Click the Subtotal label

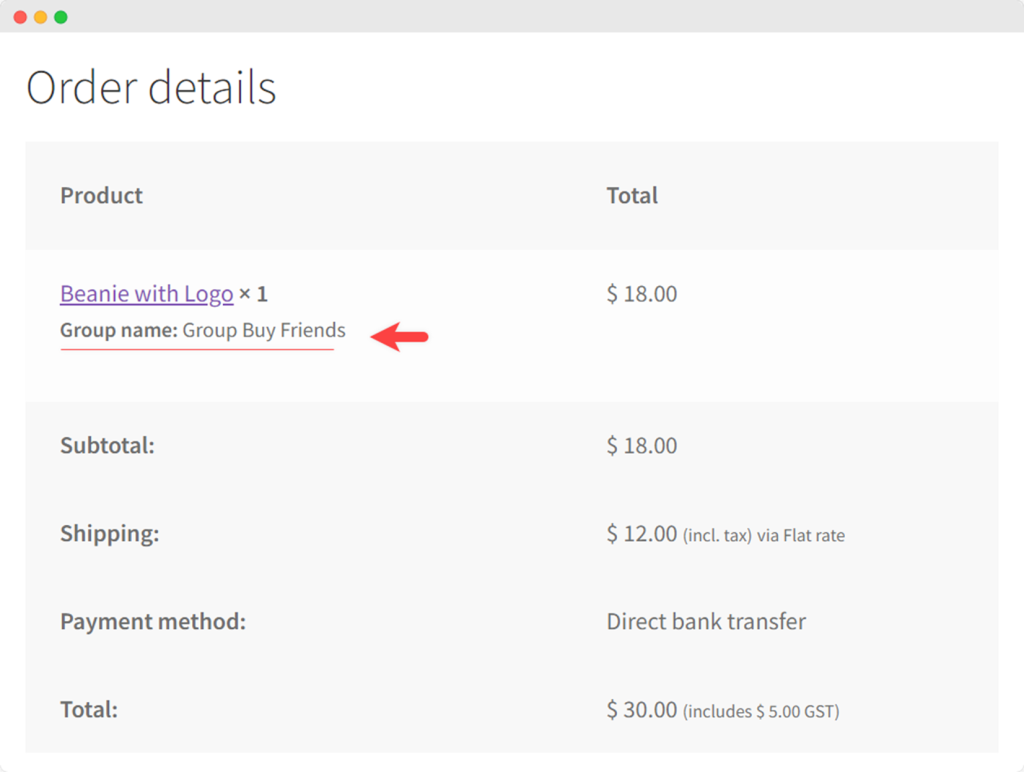pos(107,446)
